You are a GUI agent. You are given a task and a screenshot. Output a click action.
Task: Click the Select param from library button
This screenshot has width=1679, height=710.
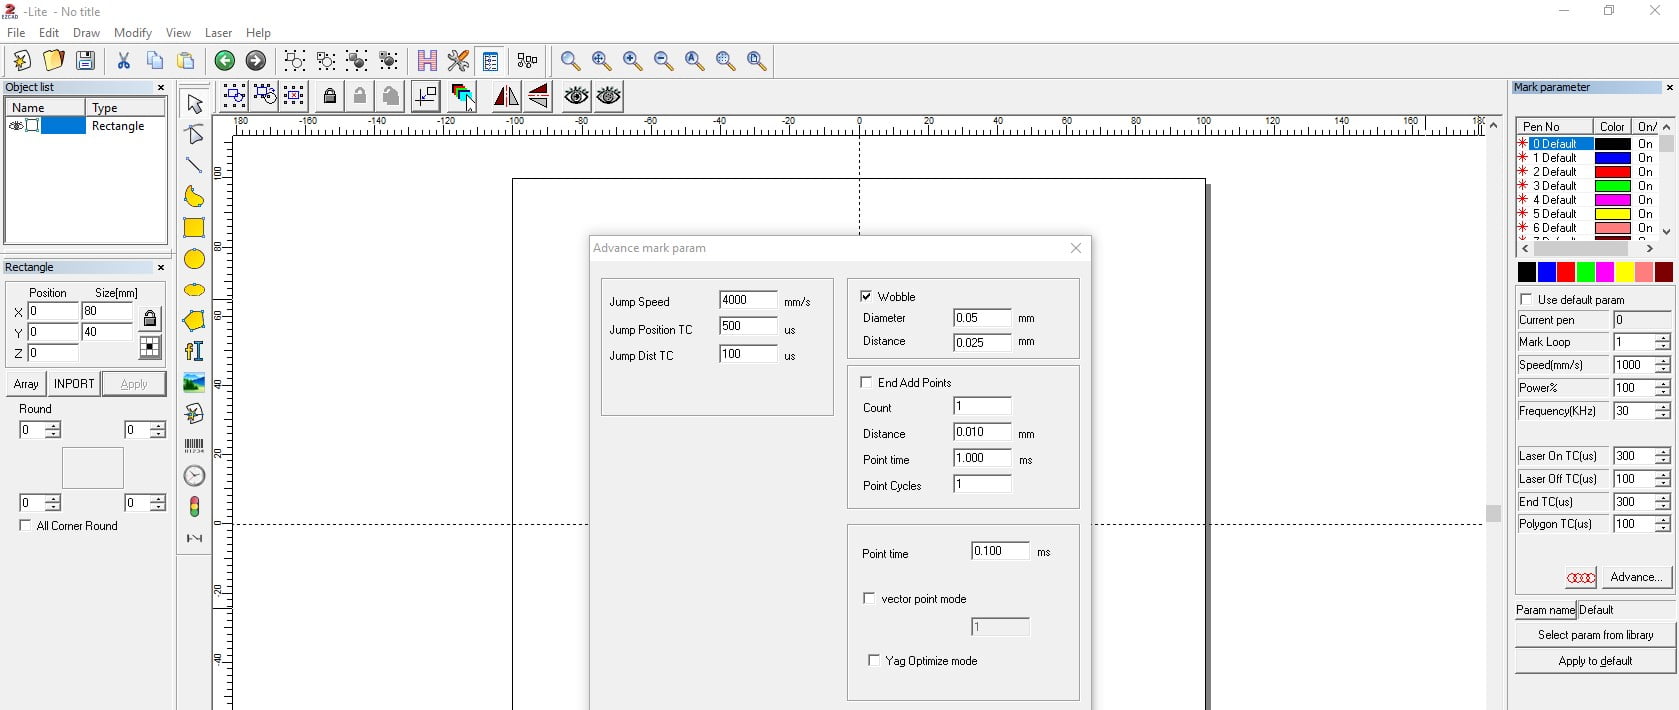[1595, 635]
